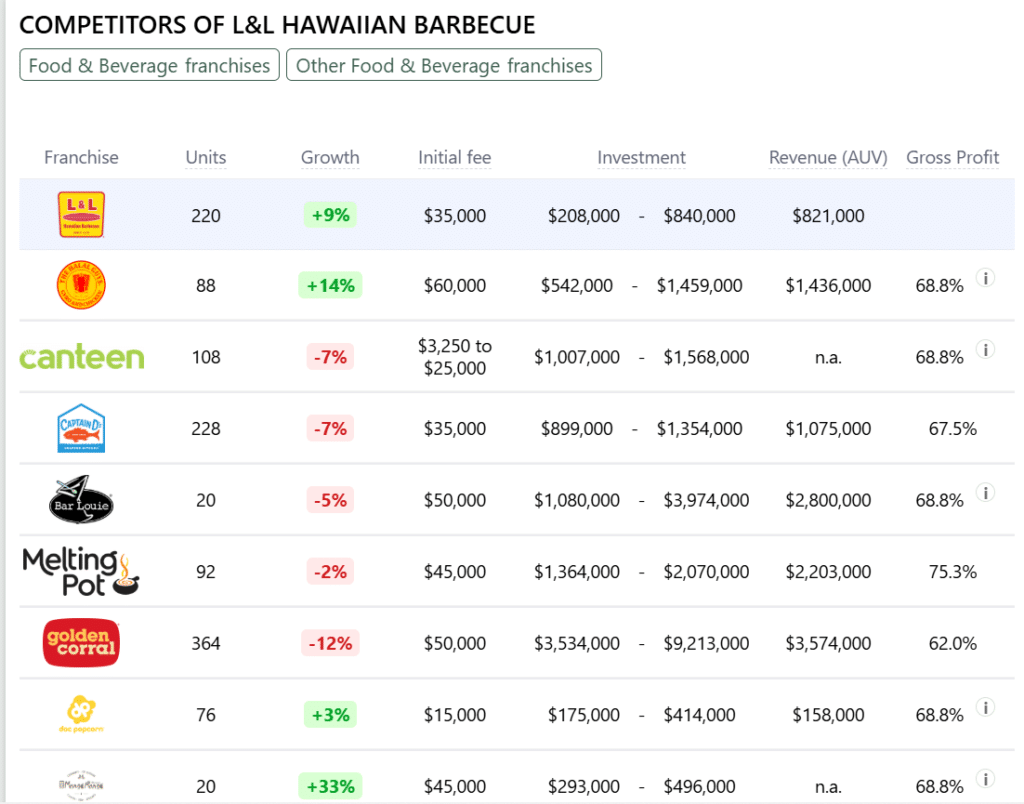Open the Halal Guys franchise logo
The image size is (1024, 804).
tap(81, 285)
